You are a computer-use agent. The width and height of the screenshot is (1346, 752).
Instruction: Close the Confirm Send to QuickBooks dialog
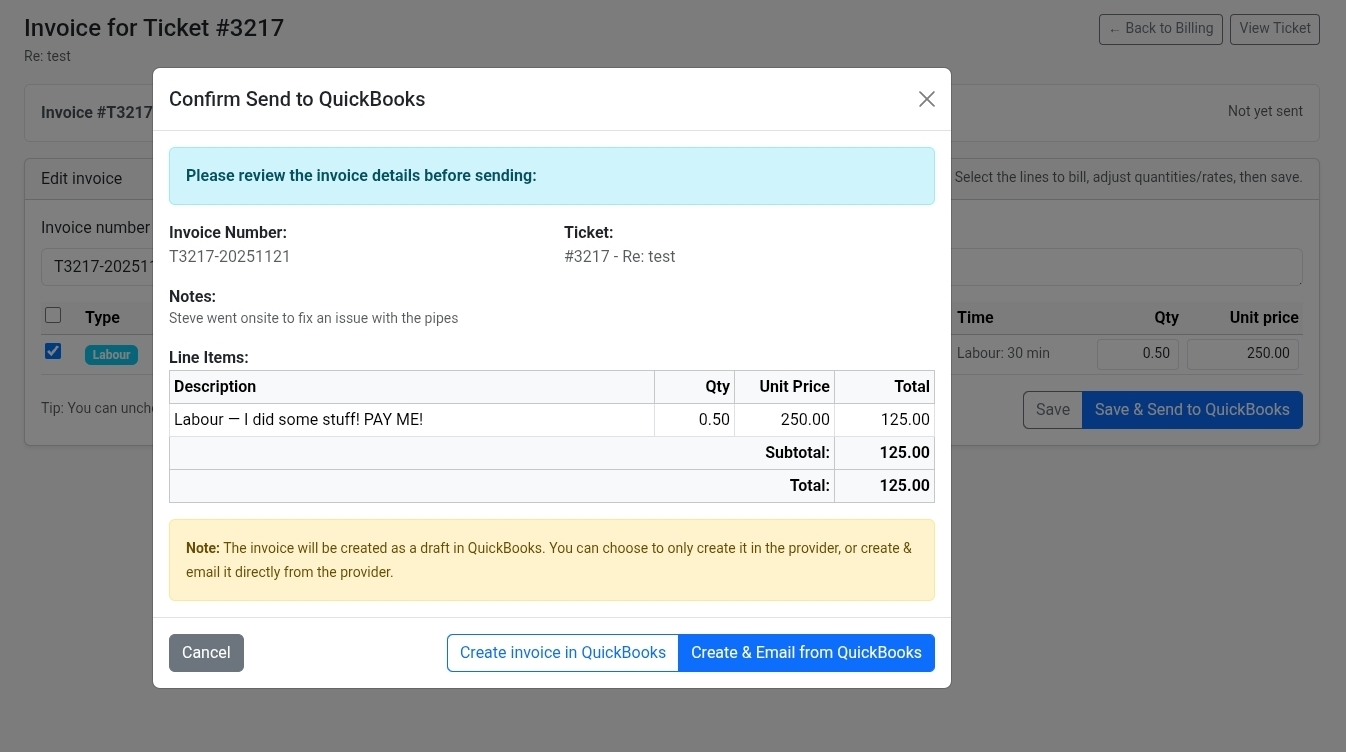pos(926,98)
